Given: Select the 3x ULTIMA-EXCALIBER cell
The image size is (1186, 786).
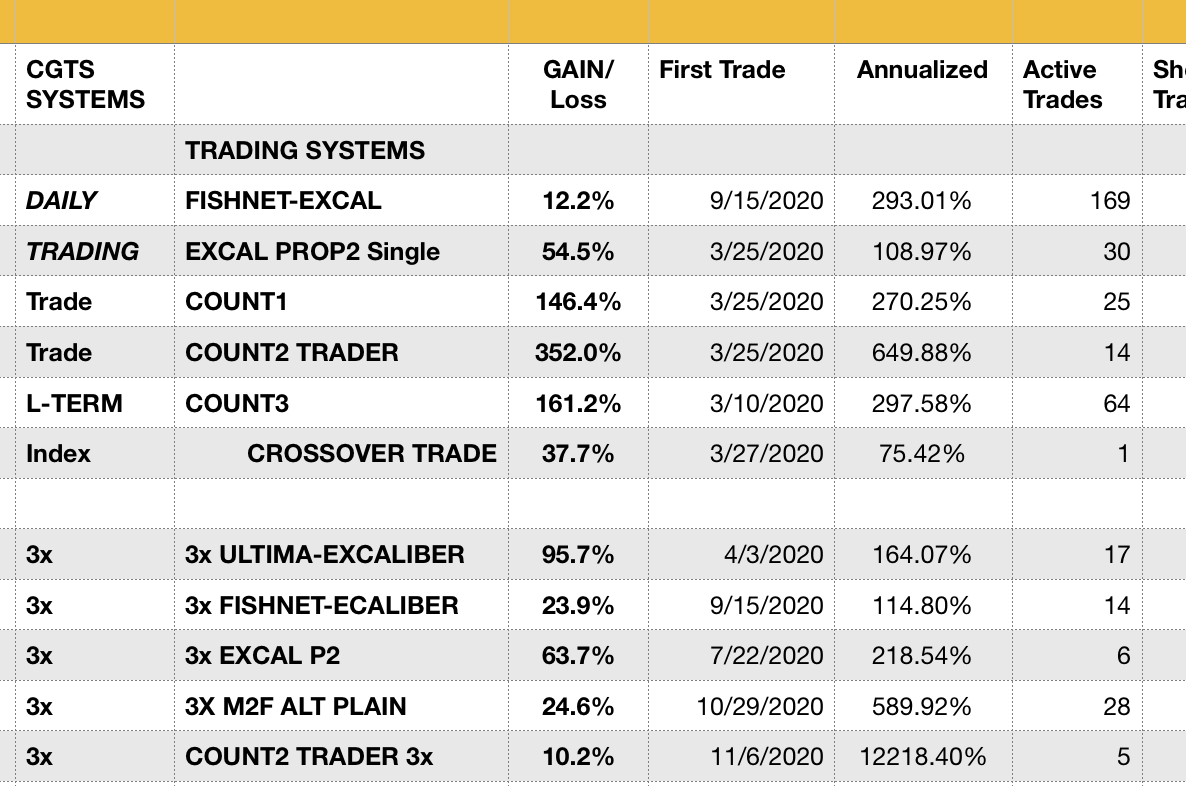Looking at the screenshot, I should (x=325, y=555).
